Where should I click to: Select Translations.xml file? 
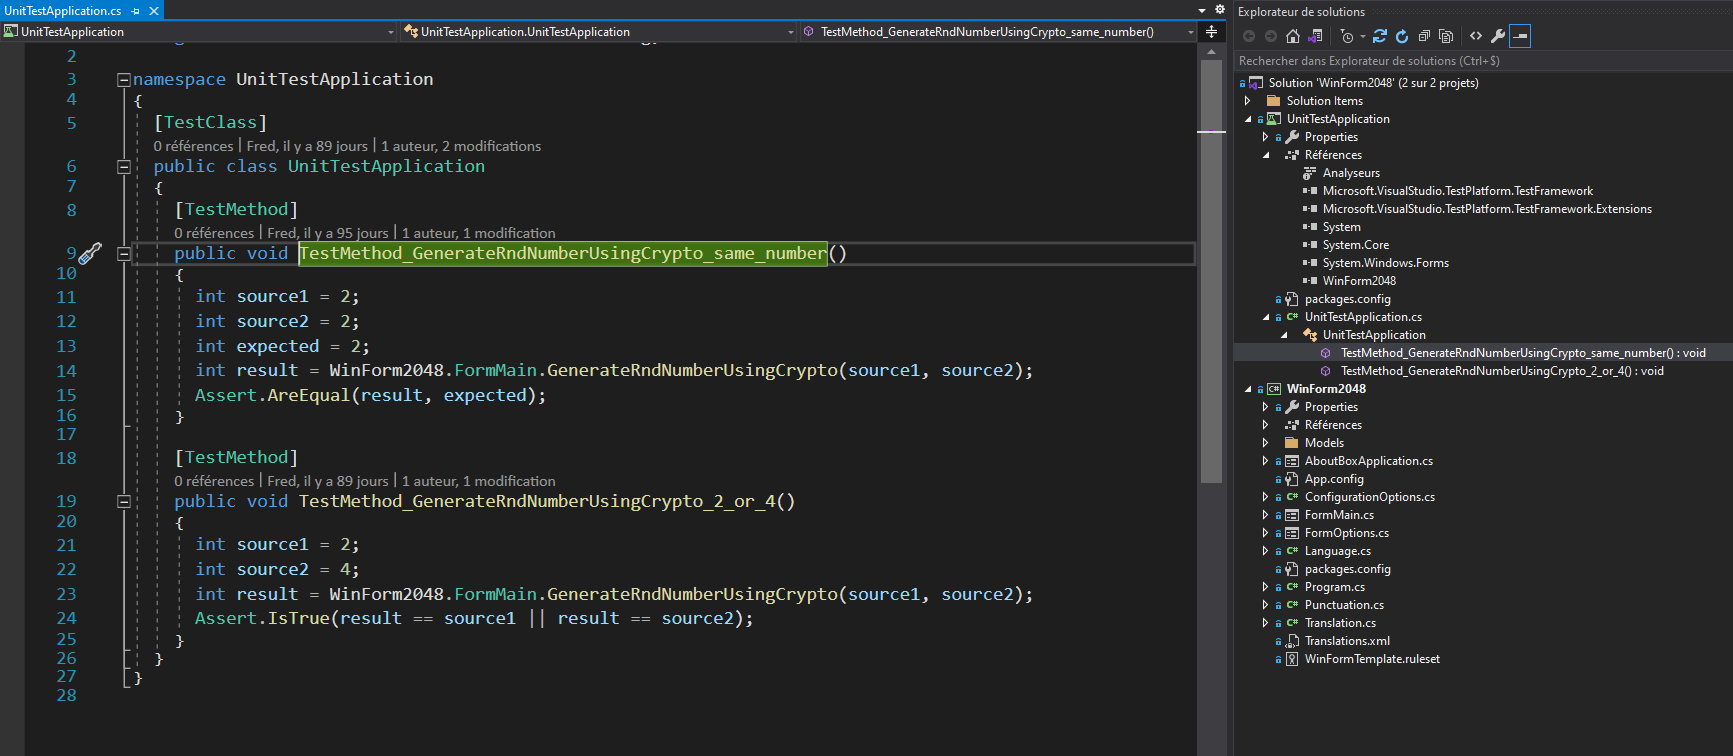1347,641
